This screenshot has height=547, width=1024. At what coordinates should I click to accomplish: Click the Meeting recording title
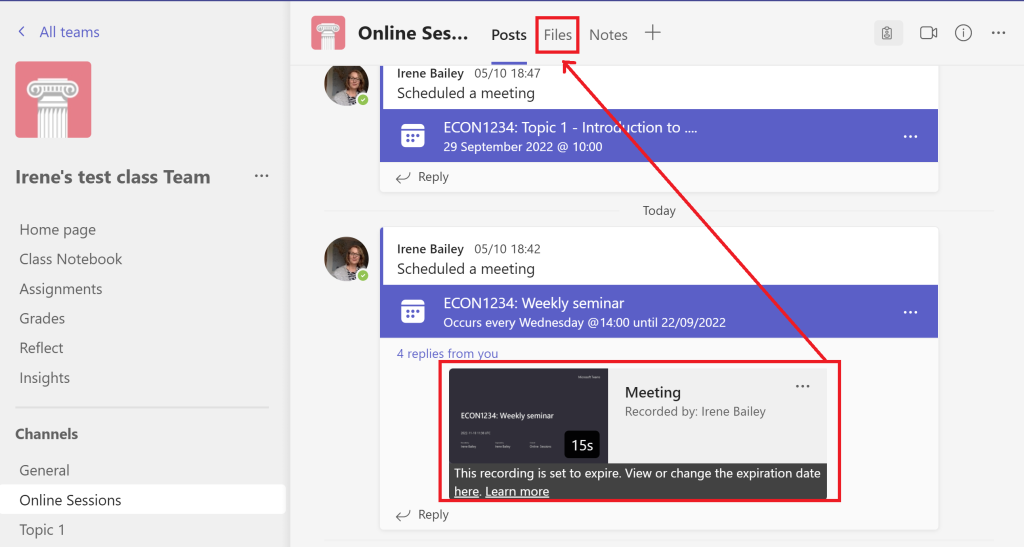652,392
